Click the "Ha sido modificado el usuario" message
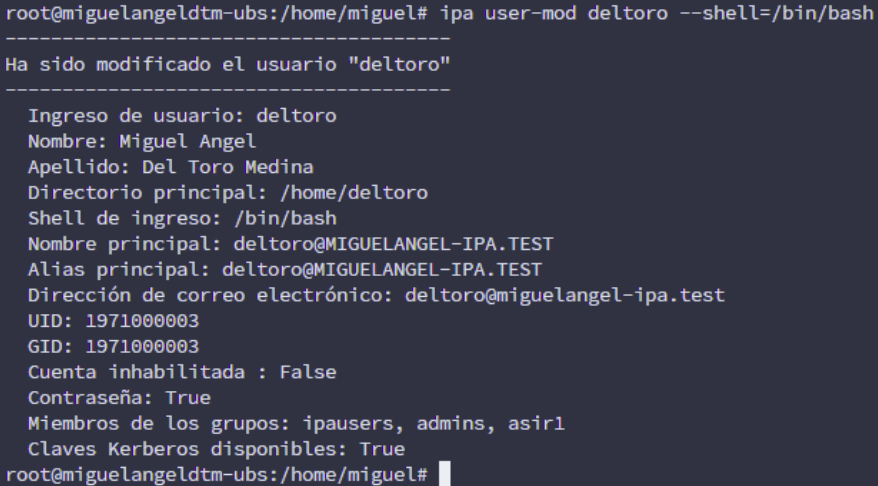Screen dimensions: 878x486 [228, 65]
